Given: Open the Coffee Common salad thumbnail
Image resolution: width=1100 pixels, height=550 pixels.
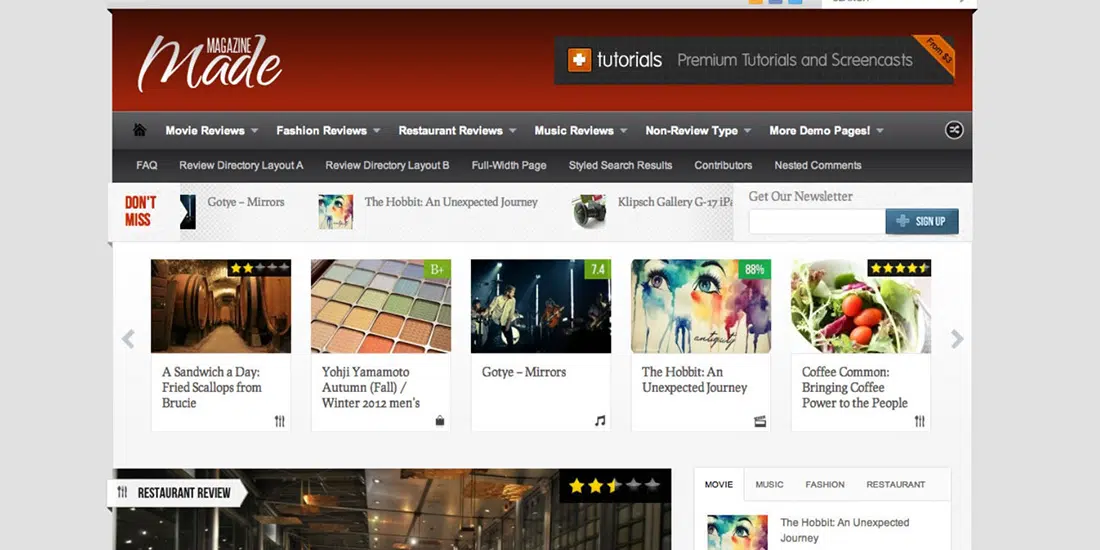Looking at the screenshot, I should (860, 306).
